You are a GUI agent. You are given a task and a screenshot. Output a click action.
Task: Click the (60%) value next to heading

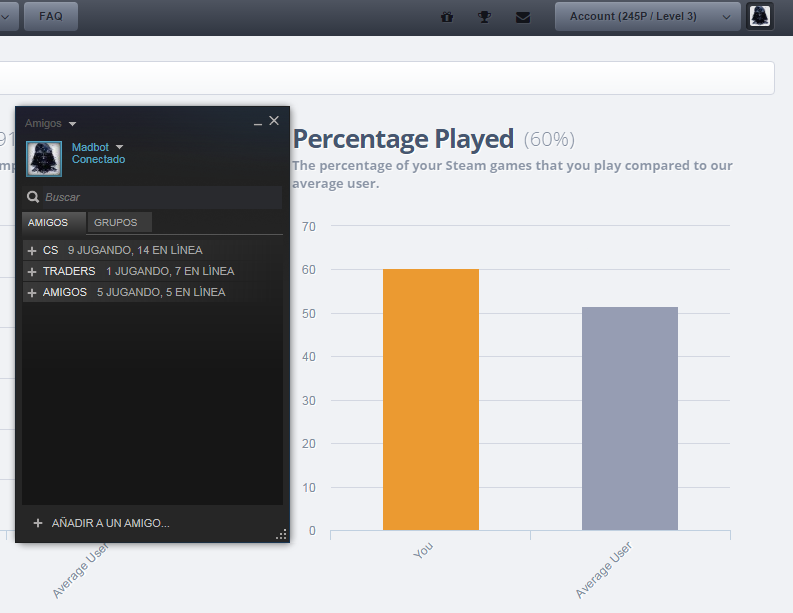549,140
